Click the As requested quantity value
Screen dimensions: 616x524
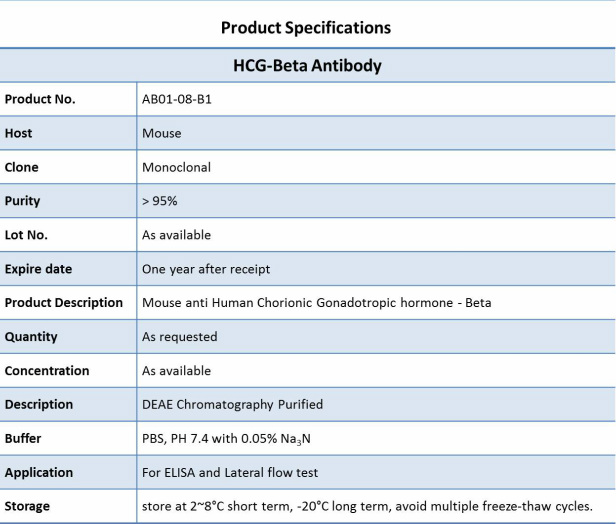pyautogui.click(x=180, y=337)
